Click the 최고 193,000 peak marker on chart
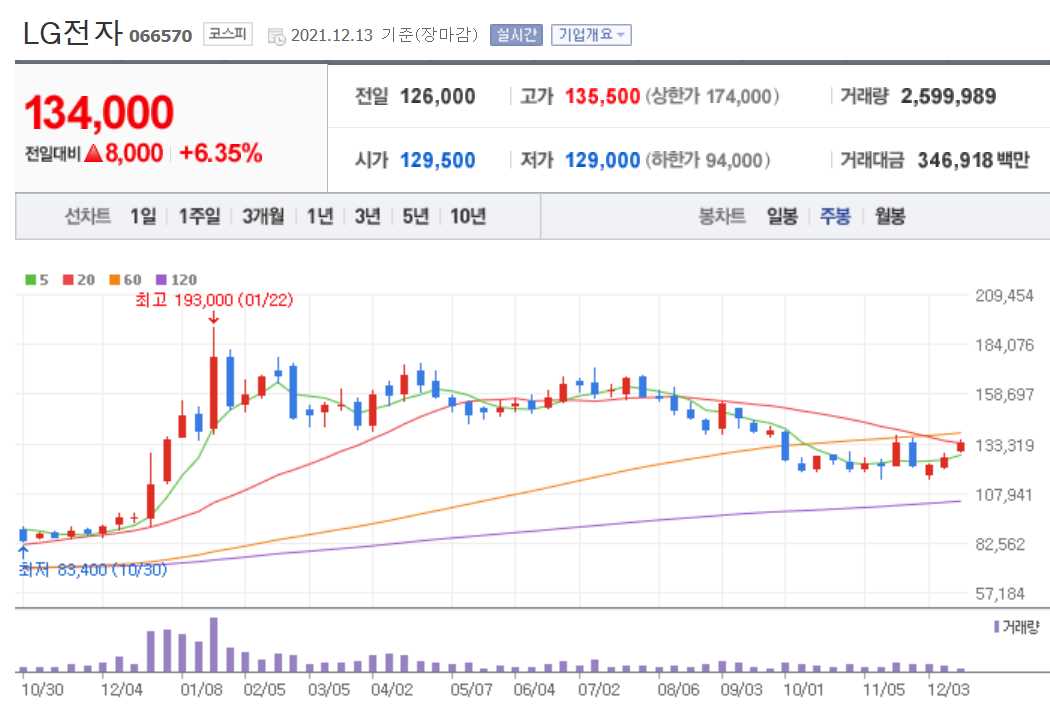The width and height of the screenshot is (1050, 704). (x=213, y=300)
